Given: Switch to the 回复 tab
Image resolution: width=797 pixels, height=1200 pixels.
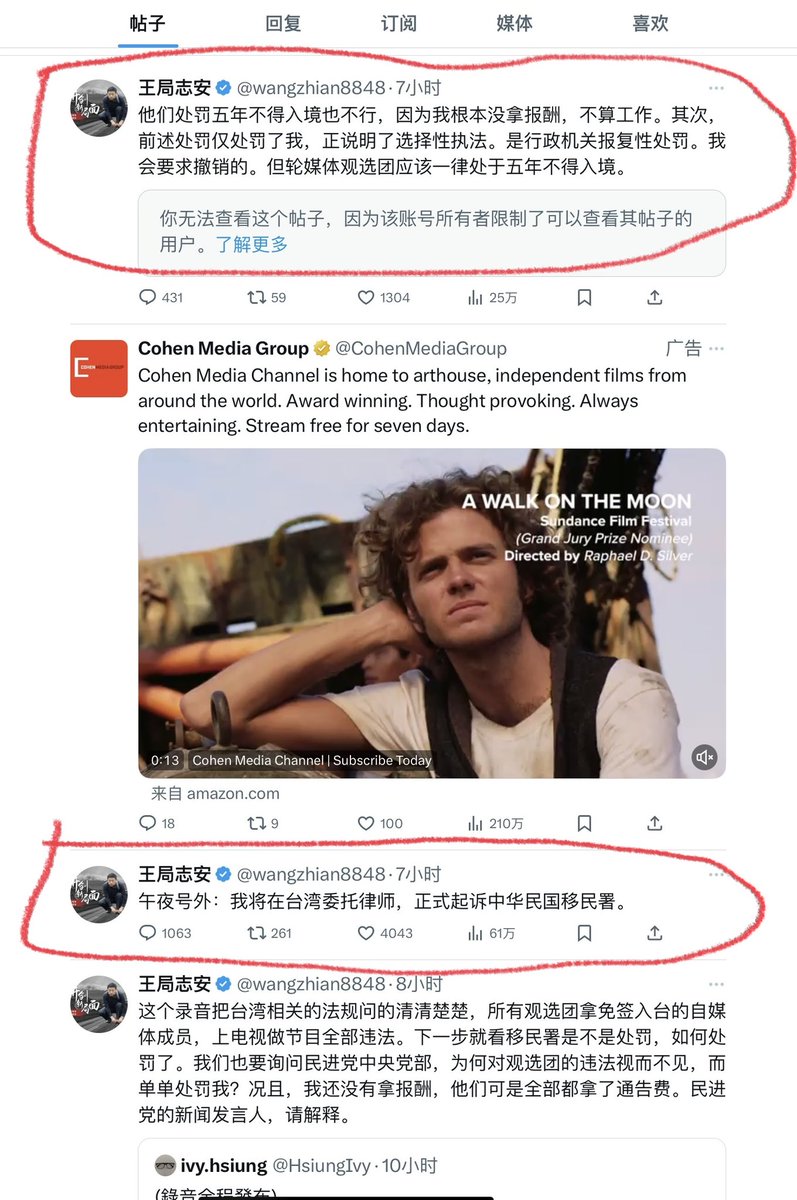Looking at the screenshot, I should 283,23.
